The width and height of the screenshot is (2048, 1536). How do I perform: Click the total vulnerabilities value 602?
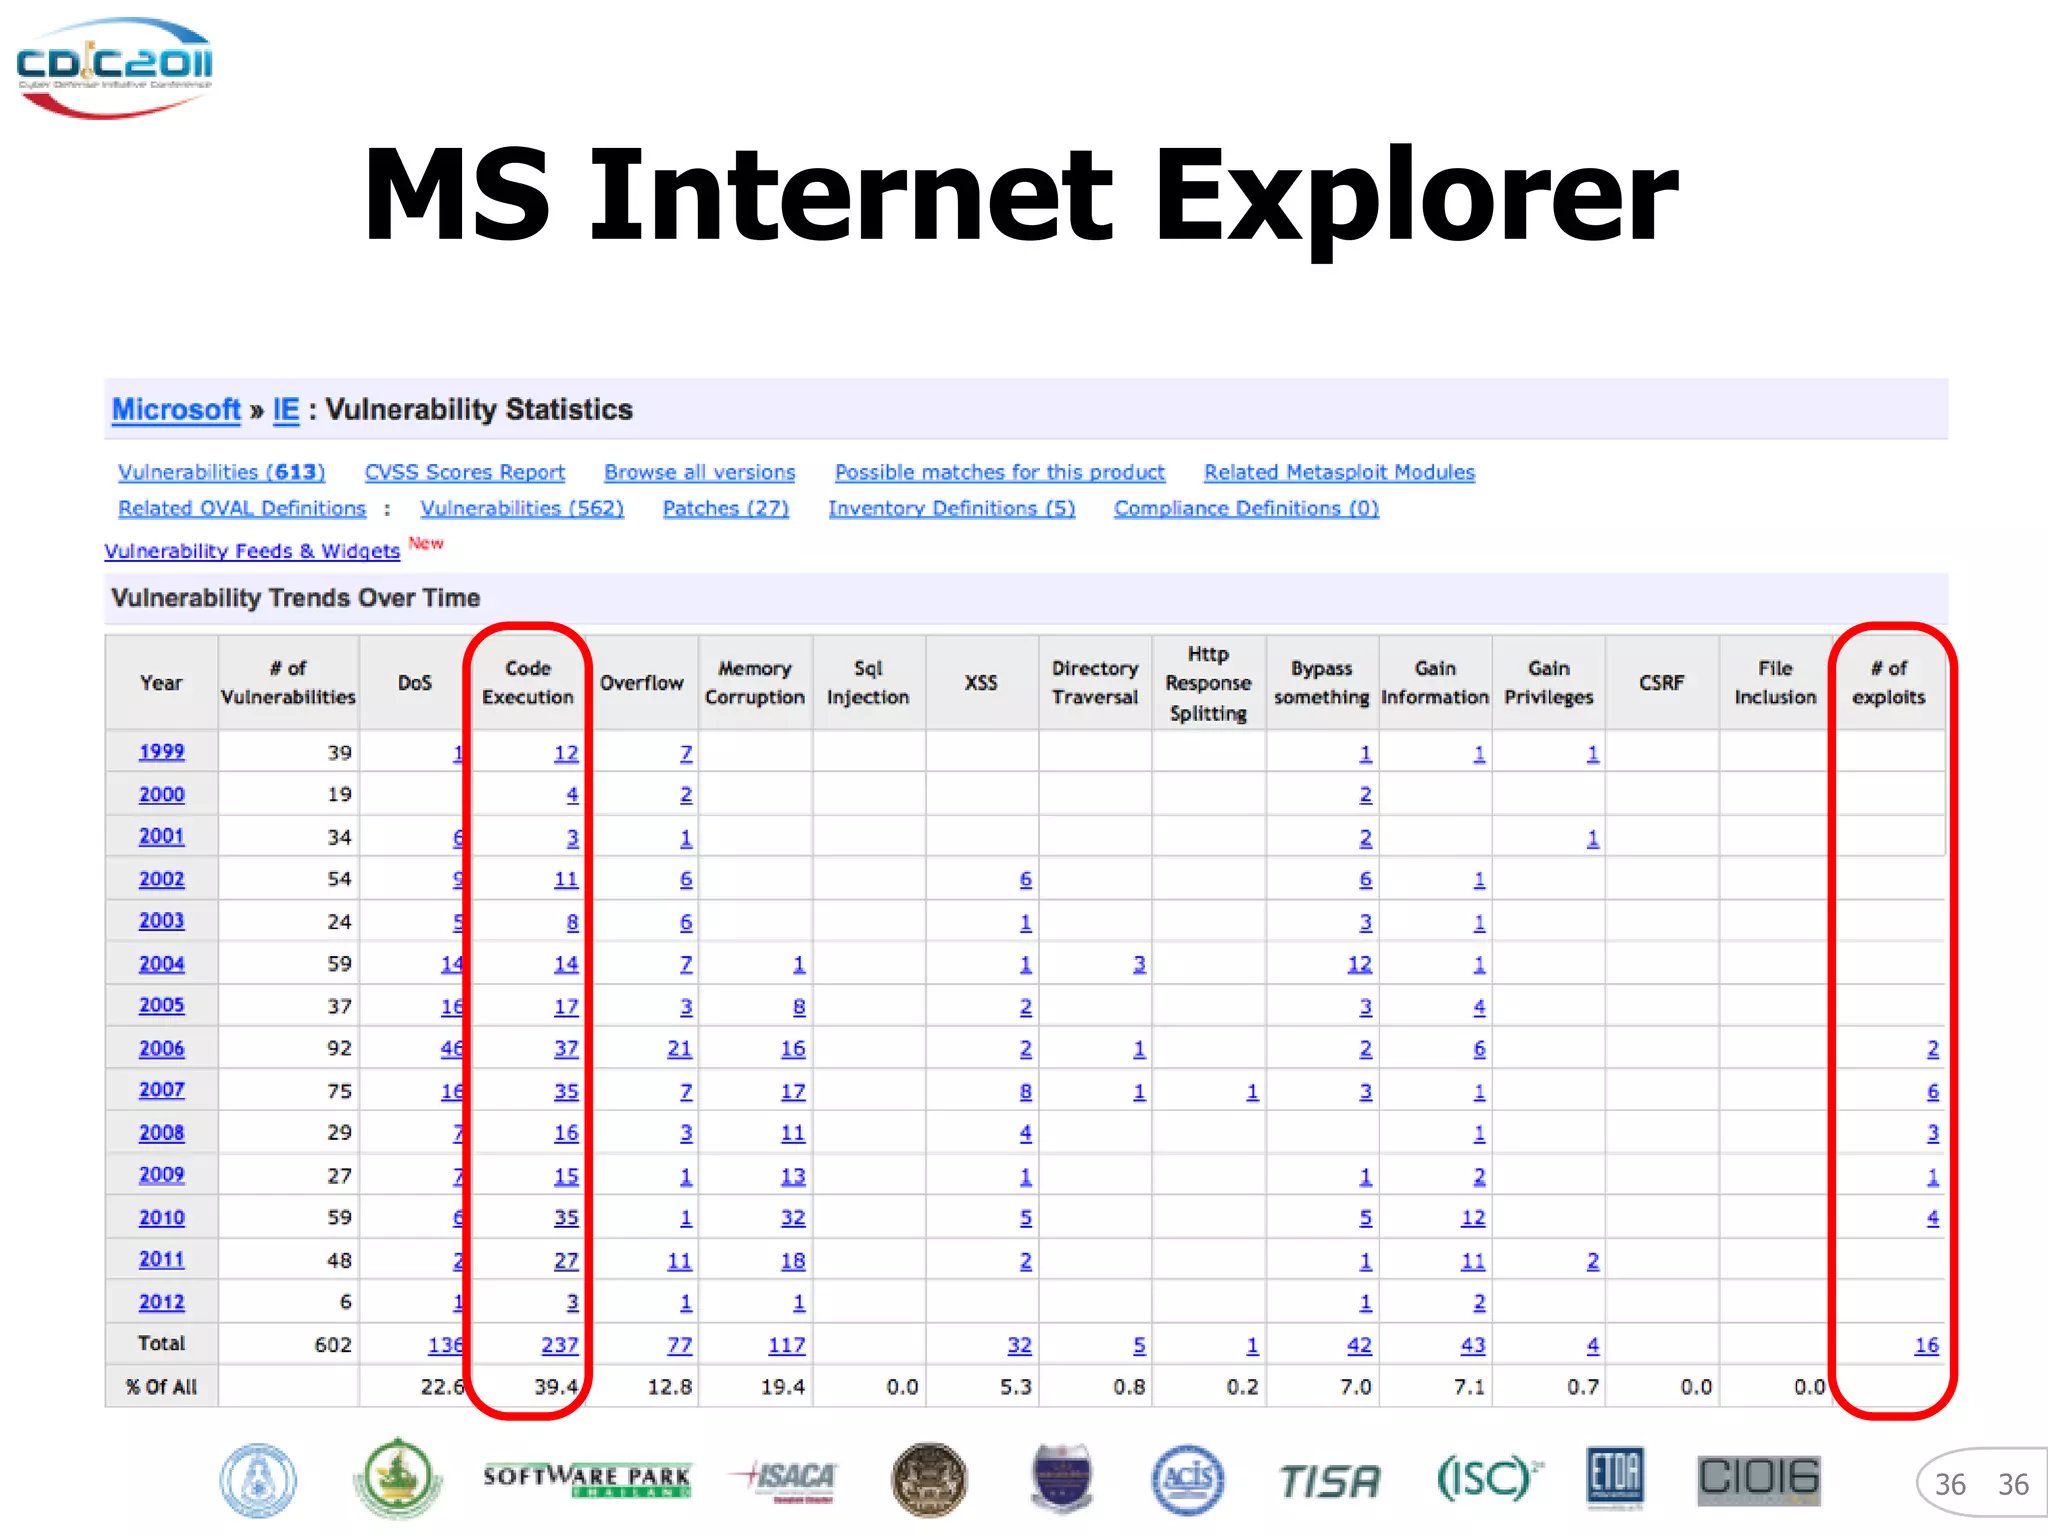tap(333, 1345)
